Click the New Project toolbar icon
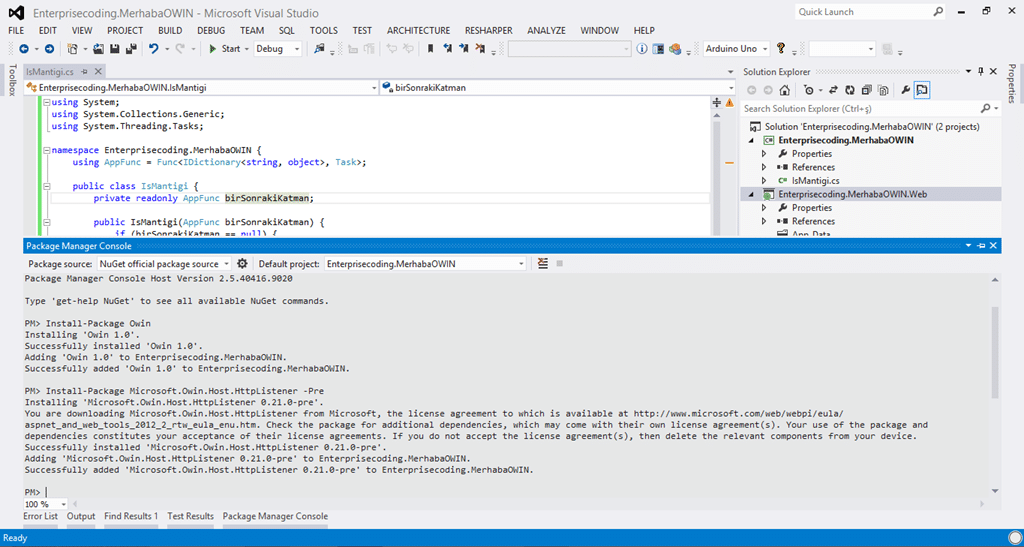Image resolution: width=1024 pixels, height=547 pixels. coord(72,49)
